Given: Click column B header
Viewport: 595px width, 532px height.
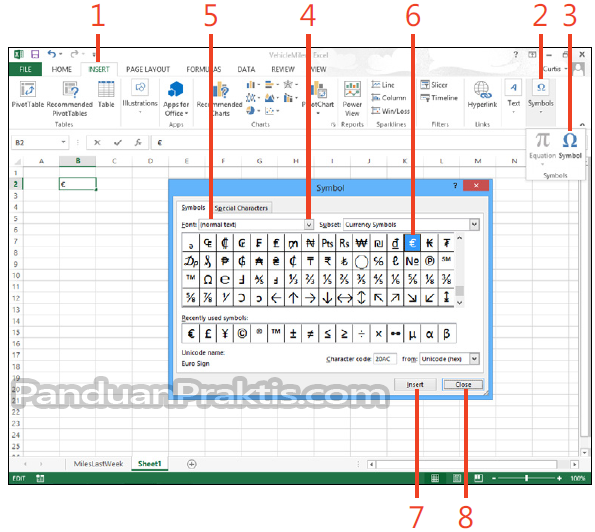Looking at the screenshot, I should pos(77,161).
